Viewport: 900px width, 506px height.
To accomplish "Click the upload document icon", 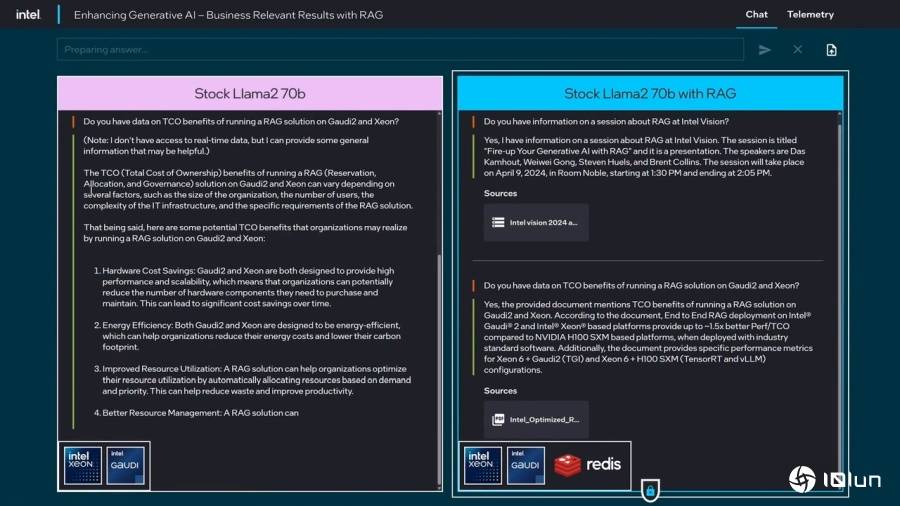I will click(x=831, y=50).
